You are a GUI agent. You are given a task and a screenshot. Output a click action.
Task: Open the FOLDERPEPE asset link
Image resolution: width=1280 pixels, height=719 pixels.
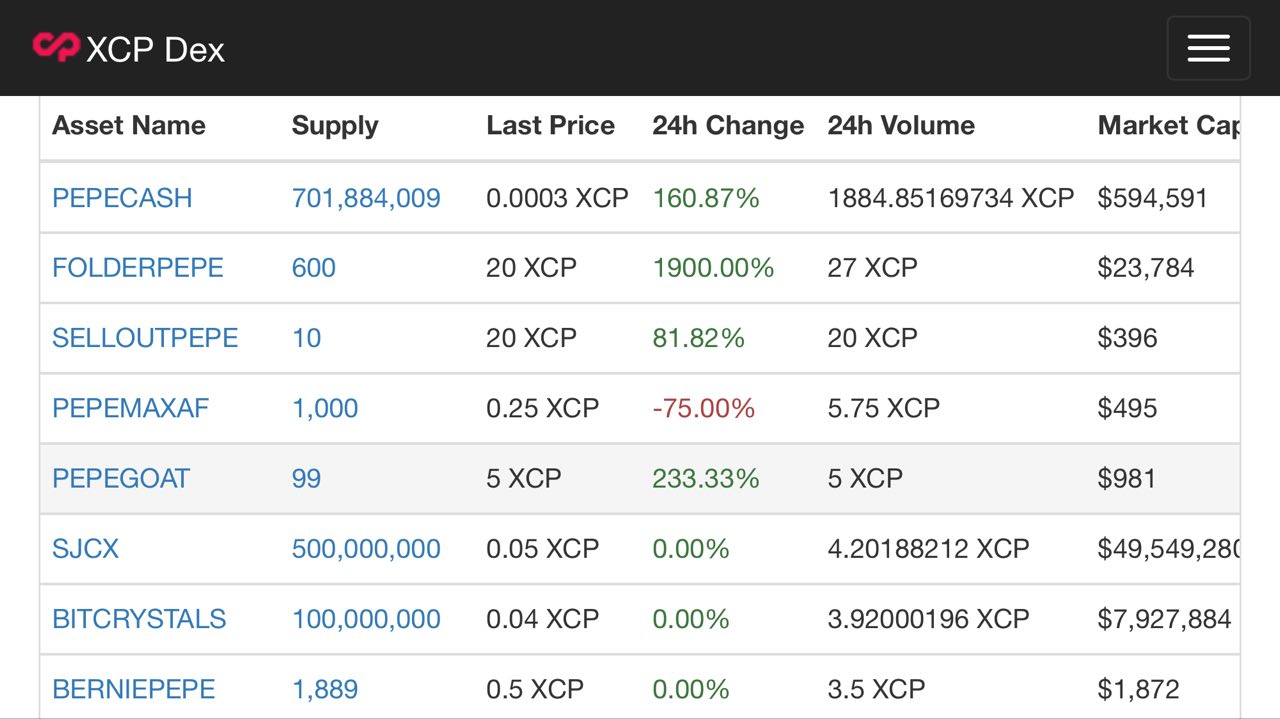coord(138,268)
